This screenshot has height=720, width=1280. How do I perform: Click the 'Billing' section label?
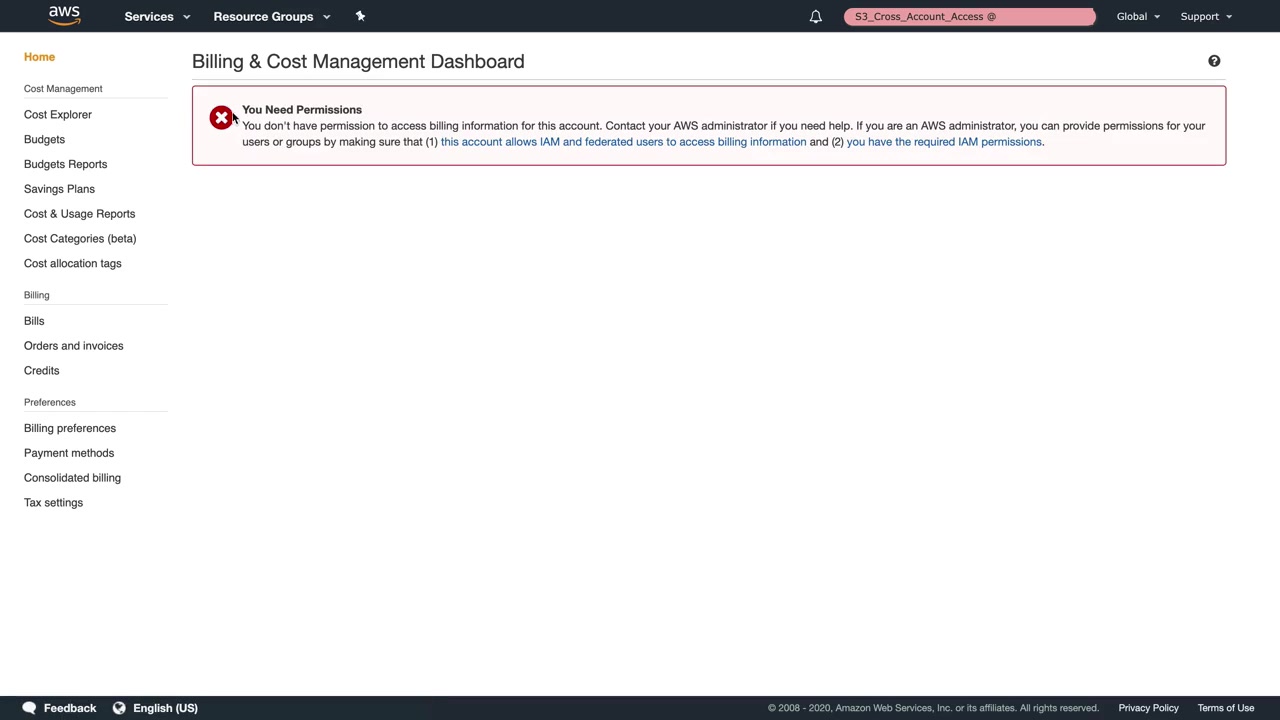36,295
